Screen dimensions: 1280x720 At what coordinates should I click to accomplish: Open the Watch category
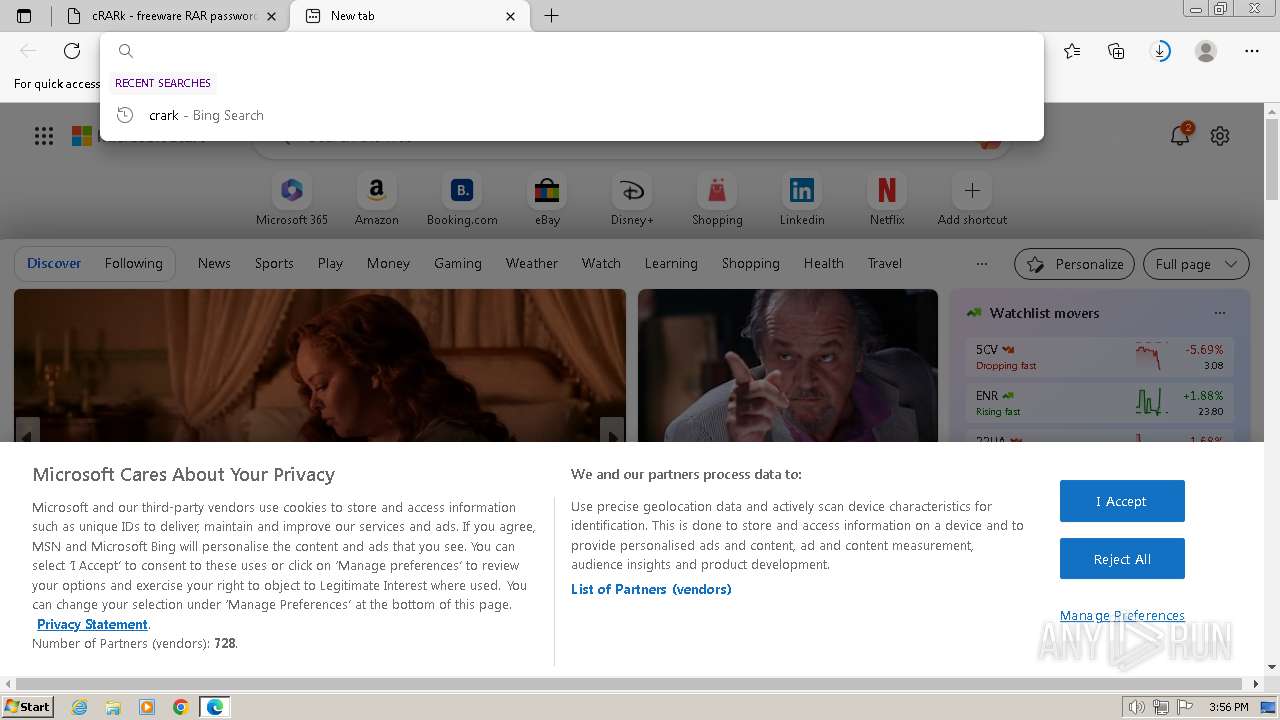click(601, 263)
